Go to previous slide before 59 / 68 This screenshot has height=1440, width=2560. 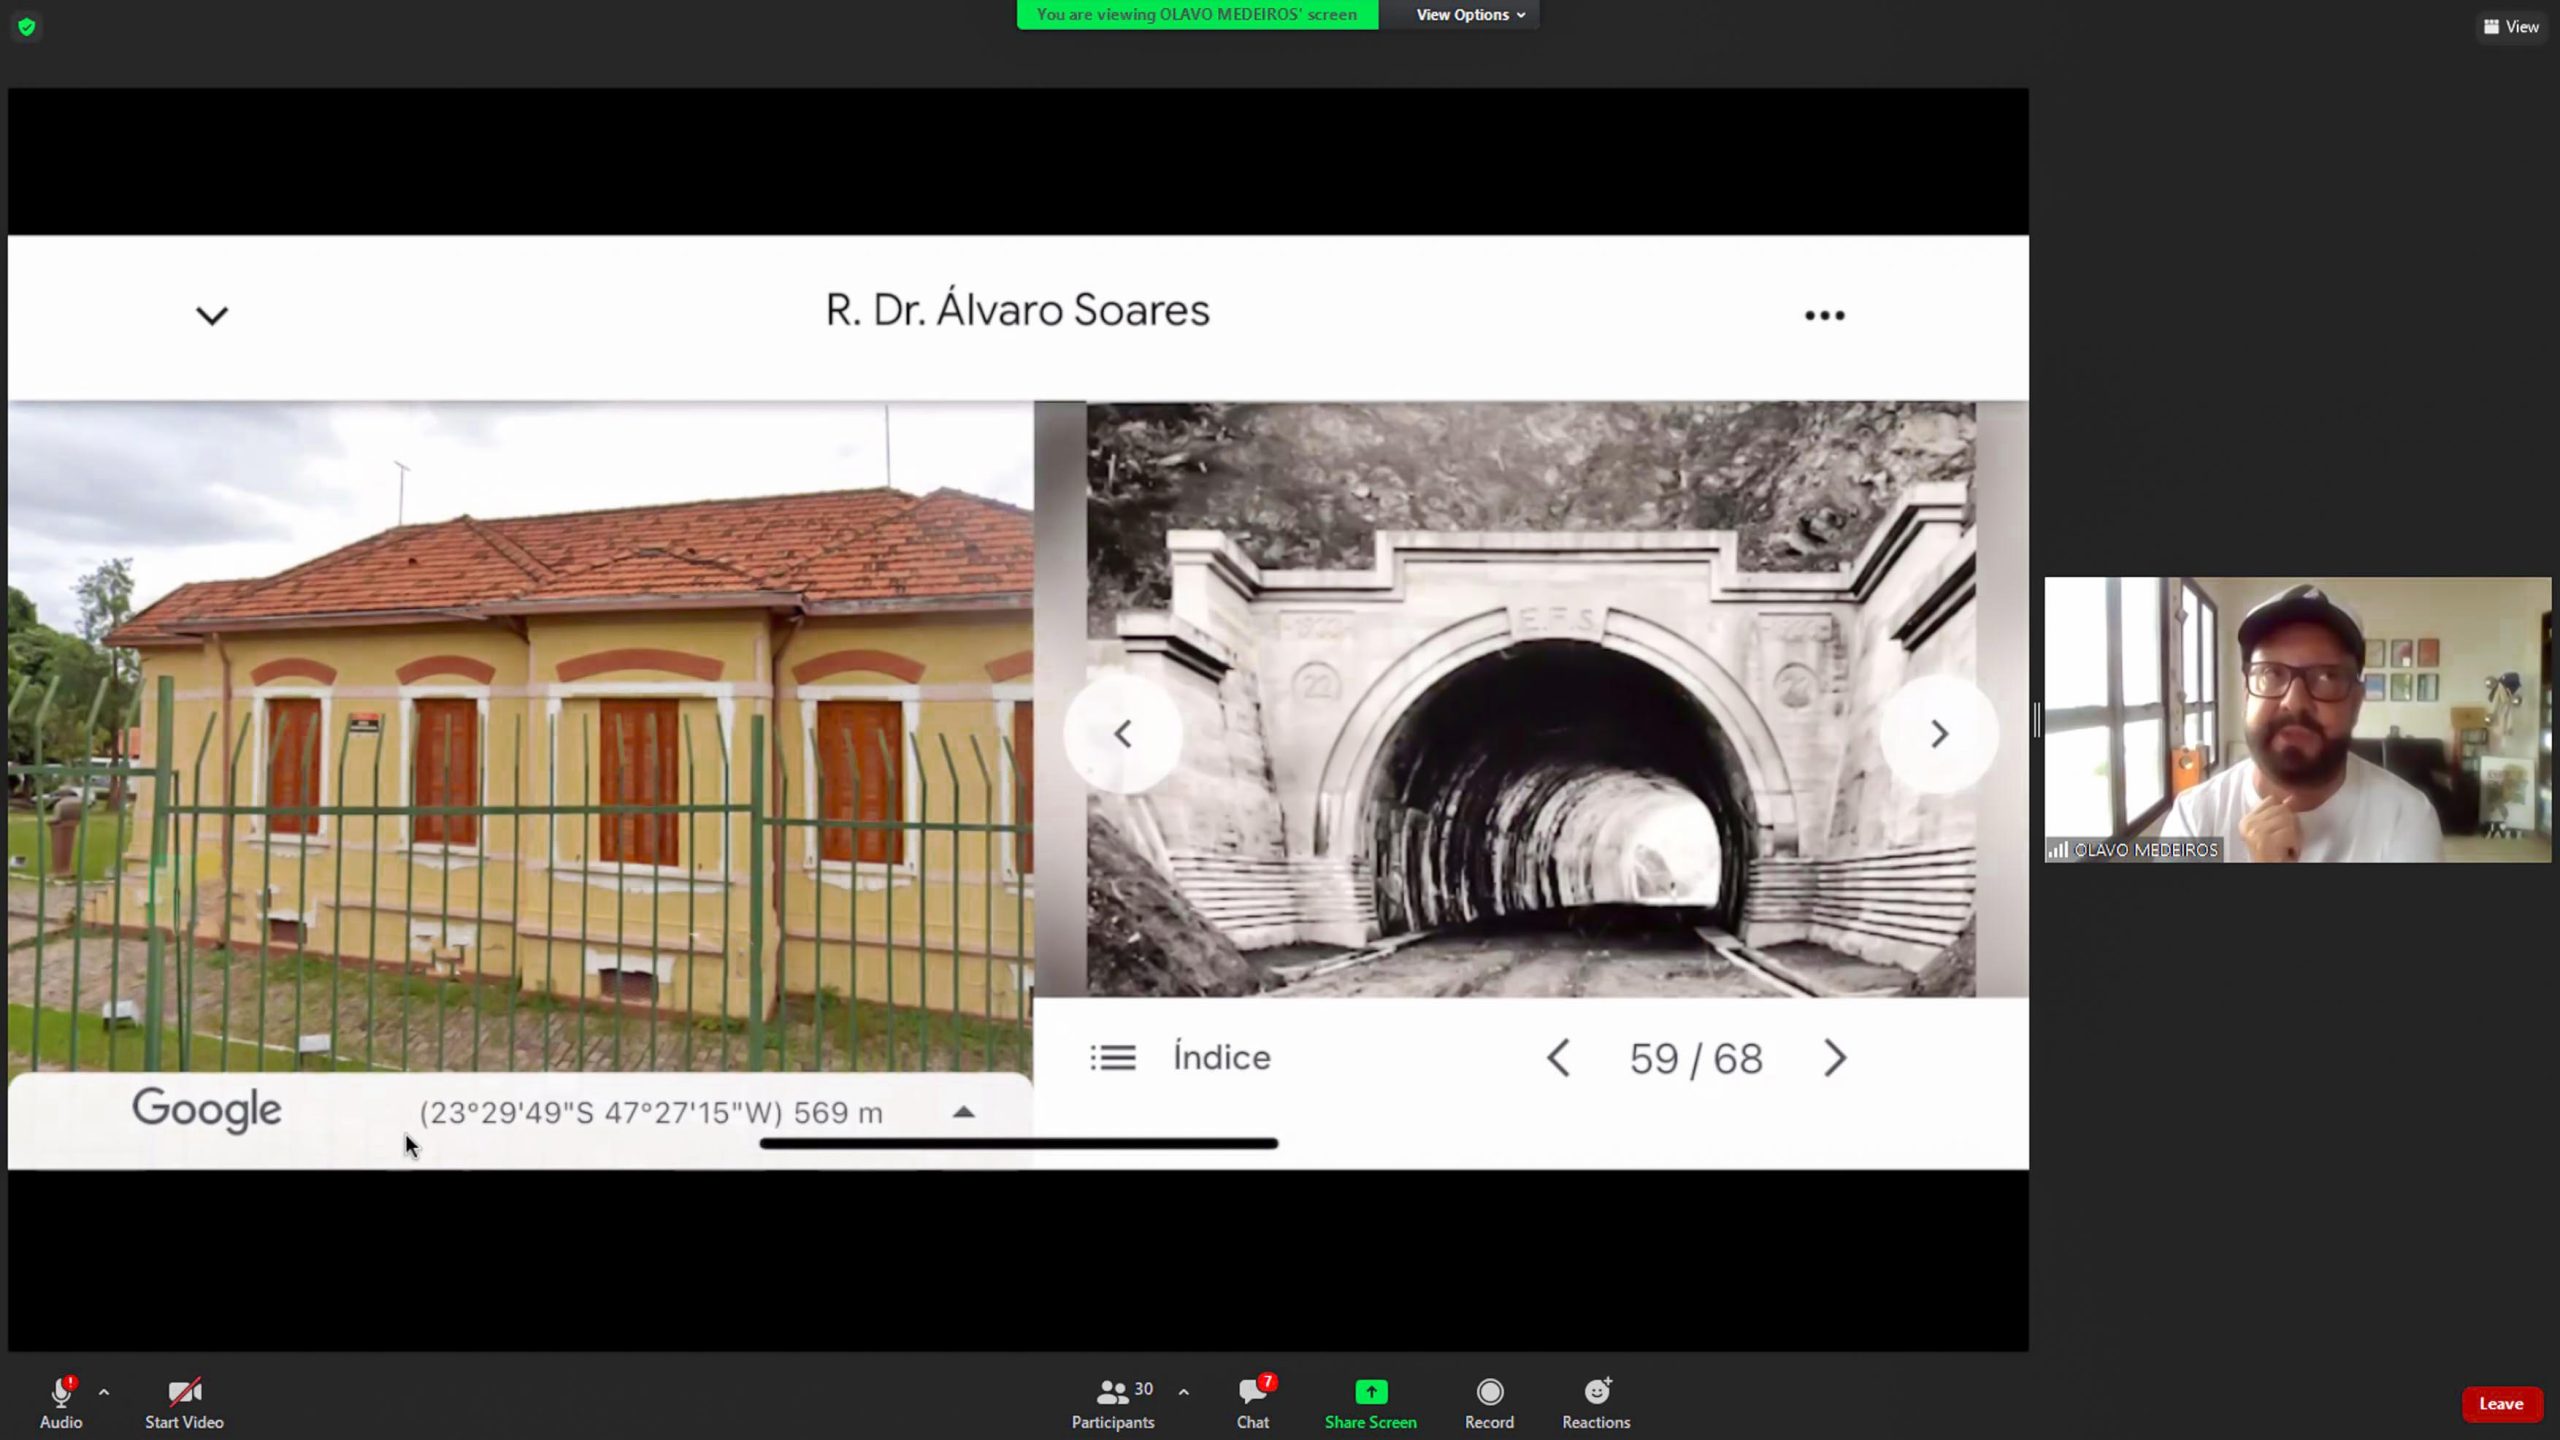coord(1558,1058)
